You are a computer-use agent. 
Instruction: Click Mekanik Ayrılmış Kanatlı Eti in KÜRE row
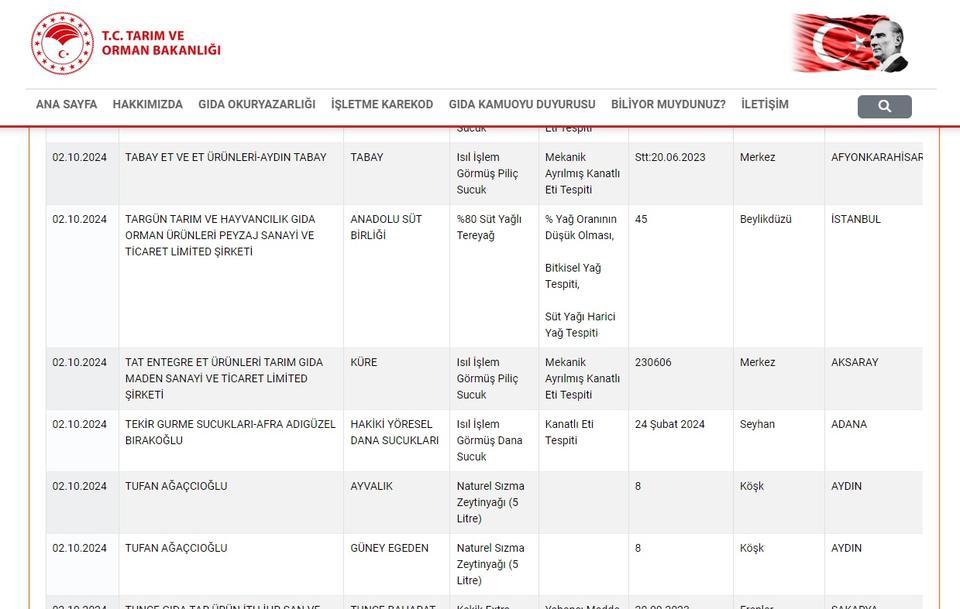[x=582, y=378]
